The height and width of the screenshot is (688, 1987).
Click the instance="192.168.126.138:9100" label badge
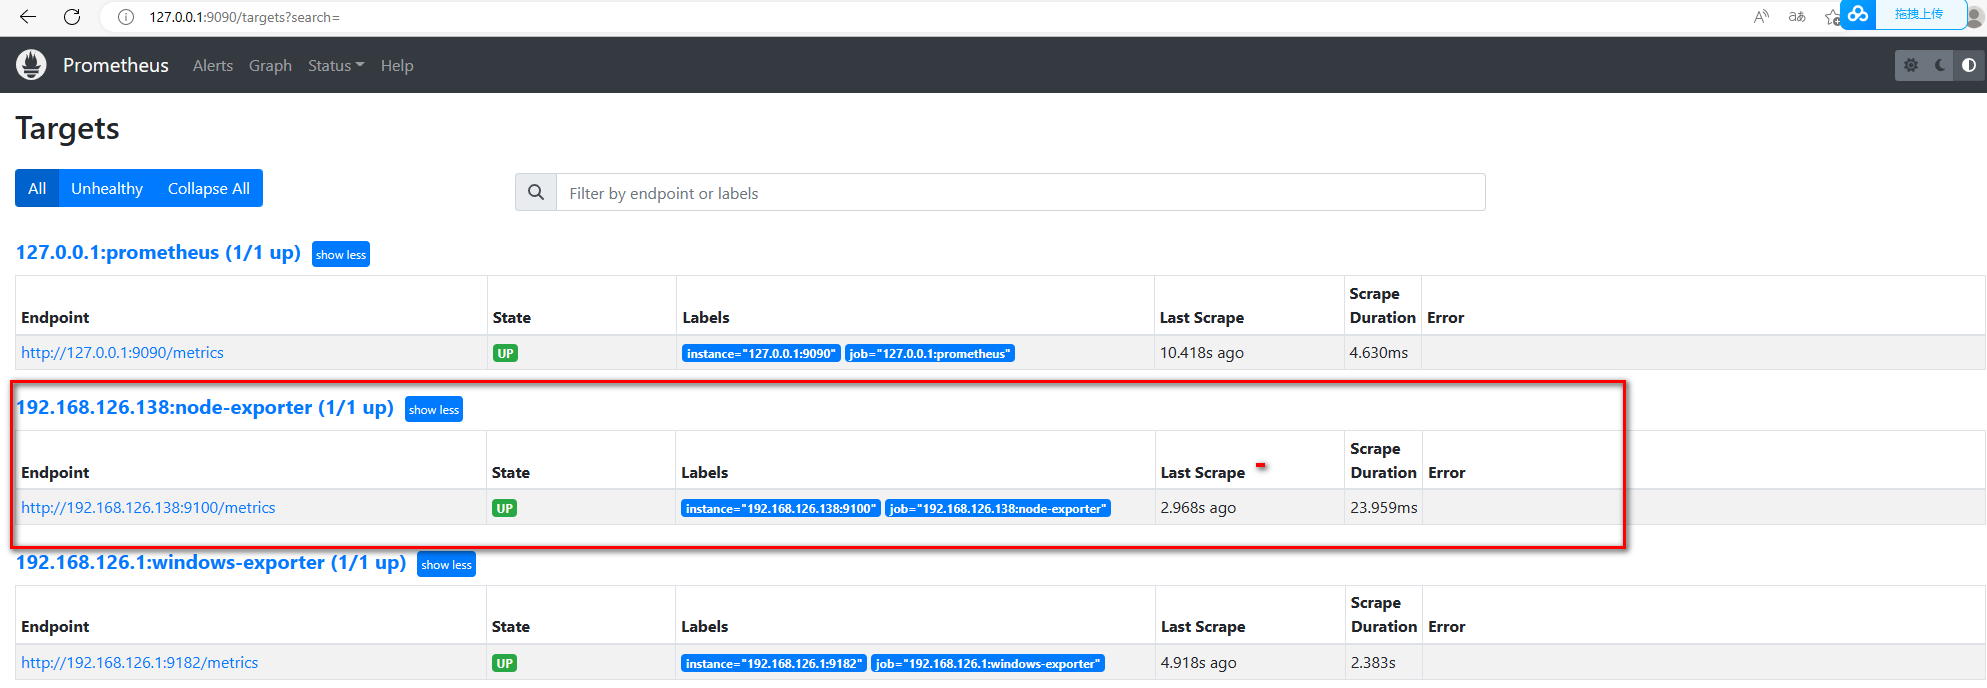pos(781,508)
